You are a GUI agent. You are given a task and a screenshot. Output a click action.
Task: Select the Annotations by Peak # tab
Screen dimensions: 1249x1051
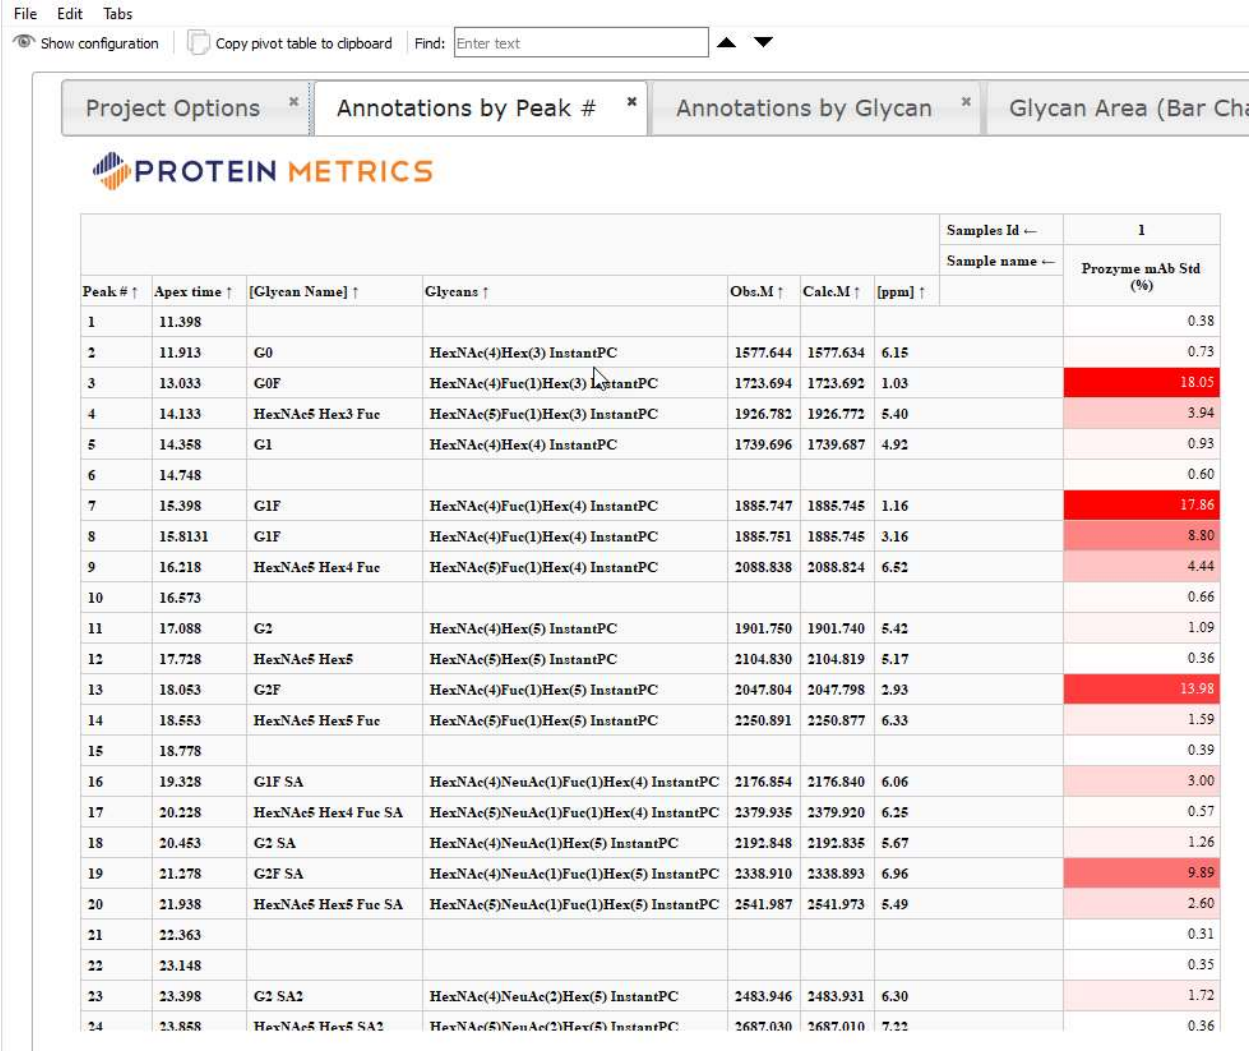click(466, 108)
